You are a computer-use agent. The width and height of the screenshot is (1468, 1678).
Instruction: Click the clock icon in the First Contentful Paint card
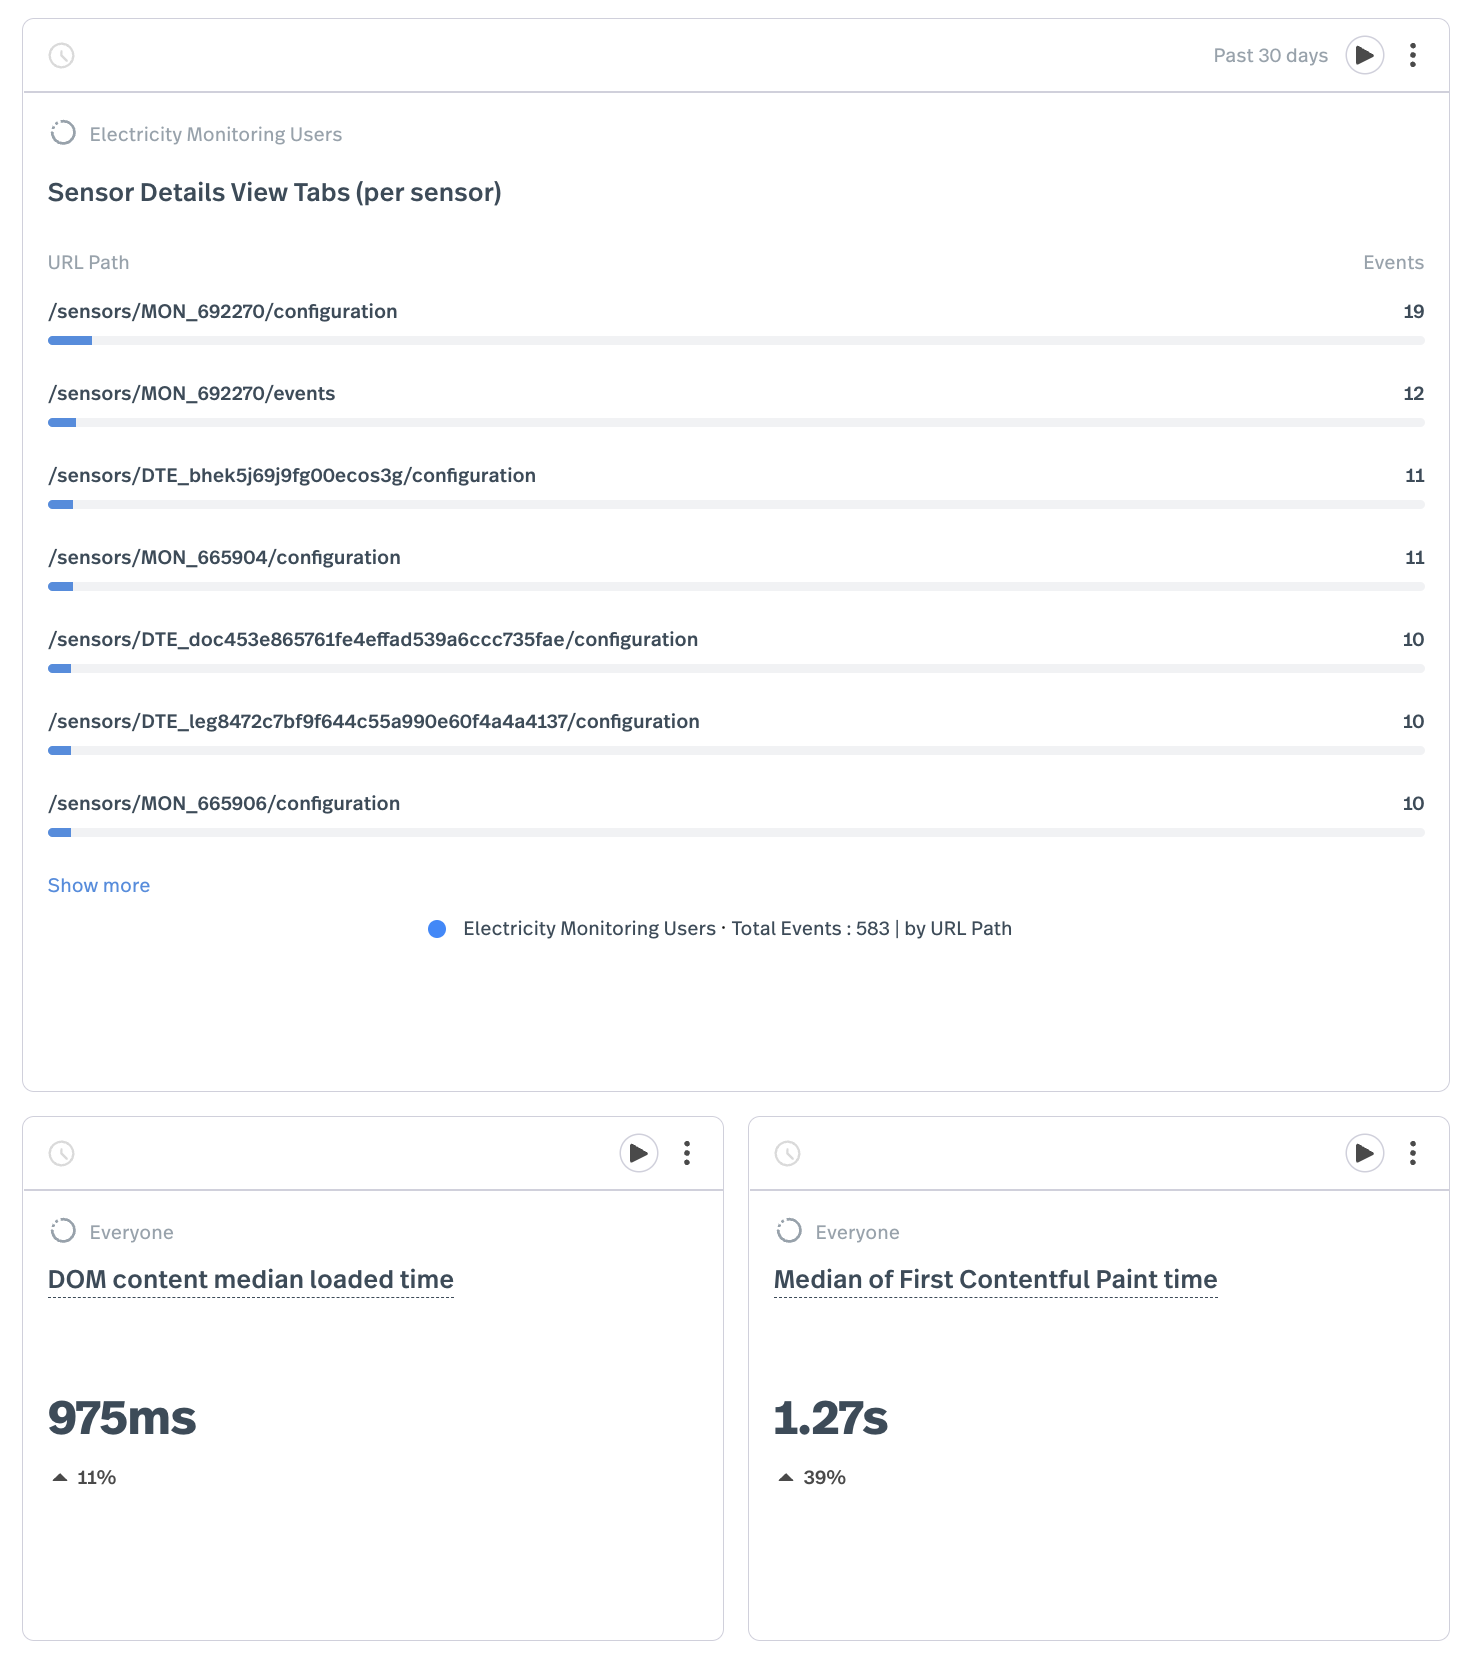coord(788,1153)
